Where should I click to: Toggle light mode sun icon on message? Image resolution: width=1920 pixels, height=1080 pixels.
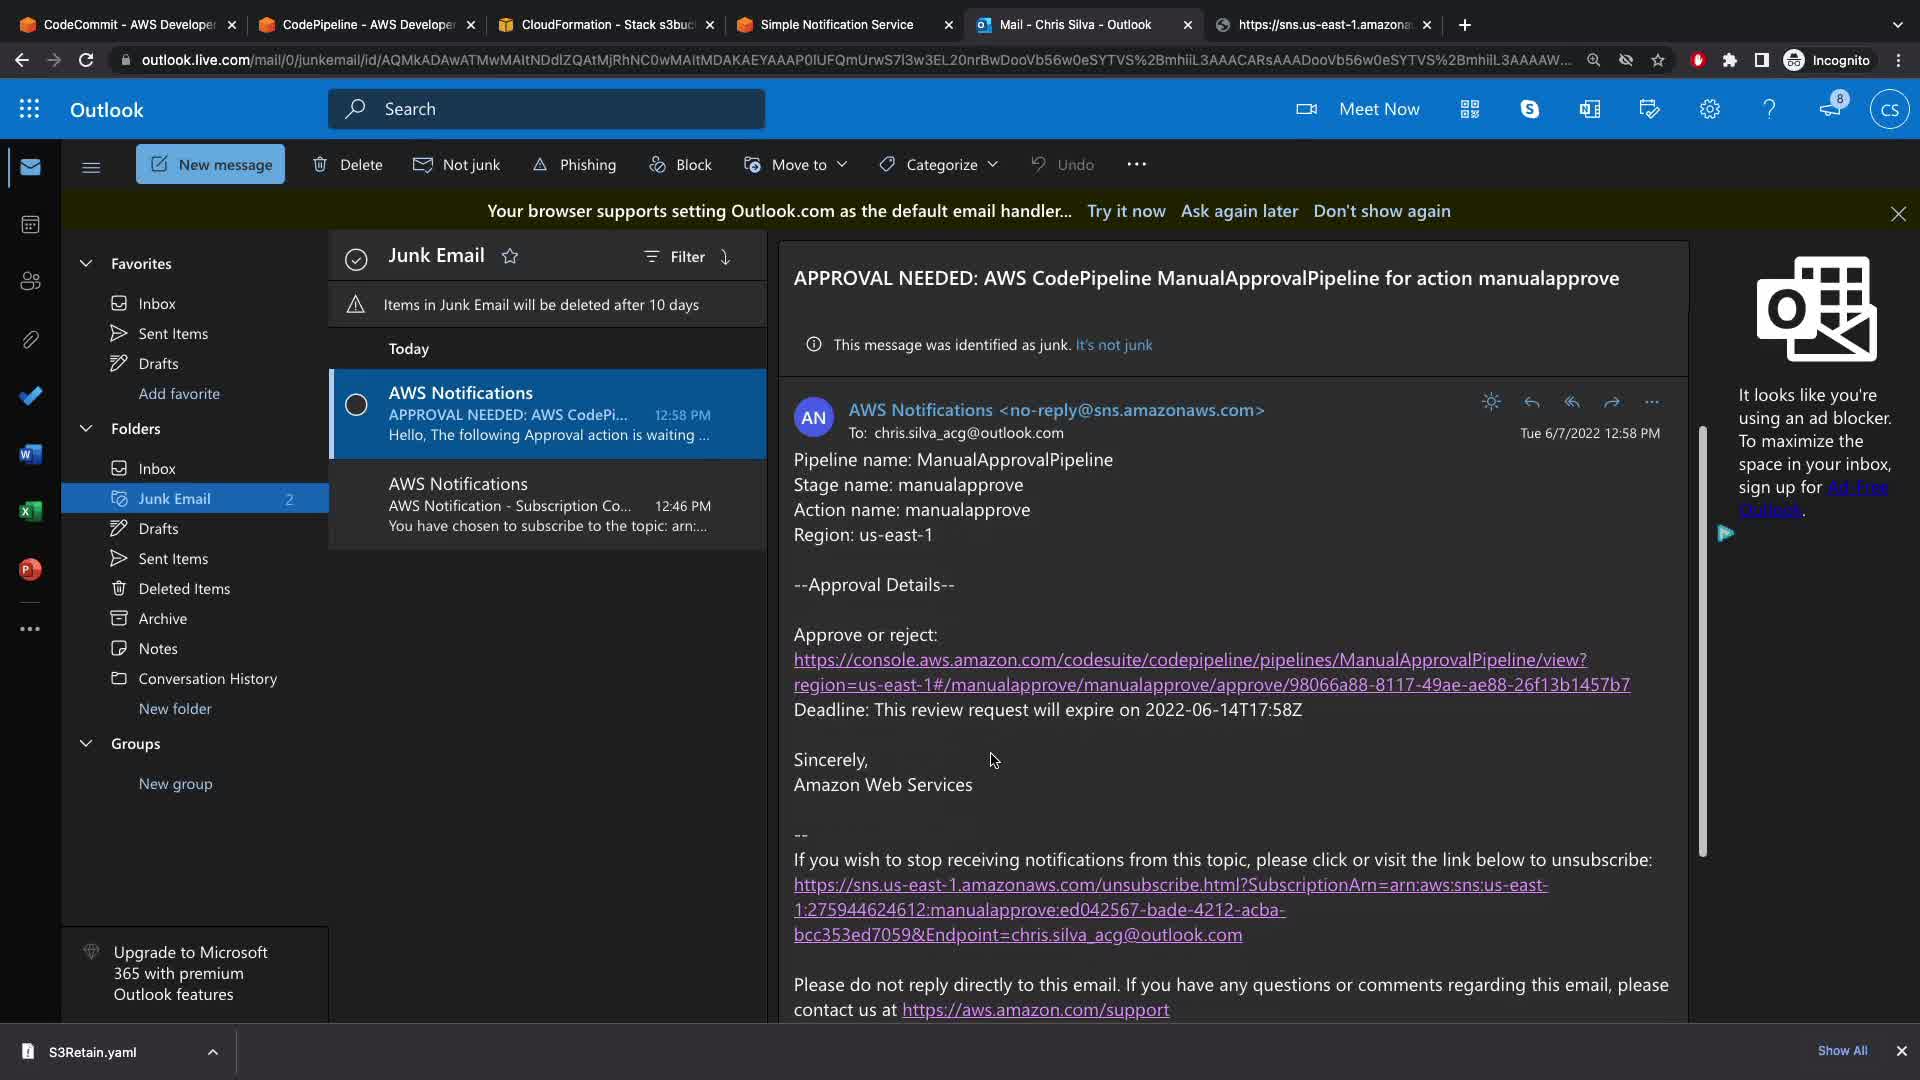(x=1491, y=402)
